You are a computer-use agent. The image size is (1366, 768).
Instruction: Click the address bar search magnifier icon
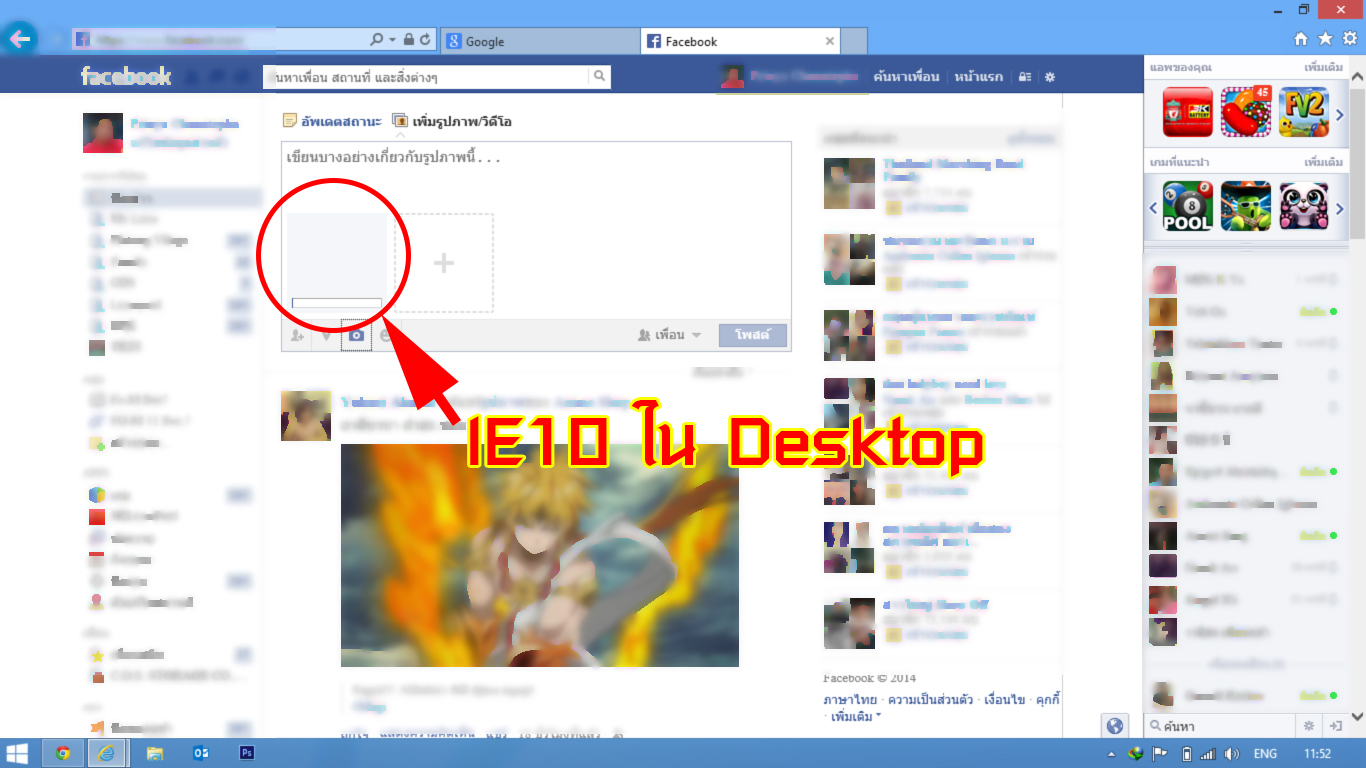click(x=376, y=40)
